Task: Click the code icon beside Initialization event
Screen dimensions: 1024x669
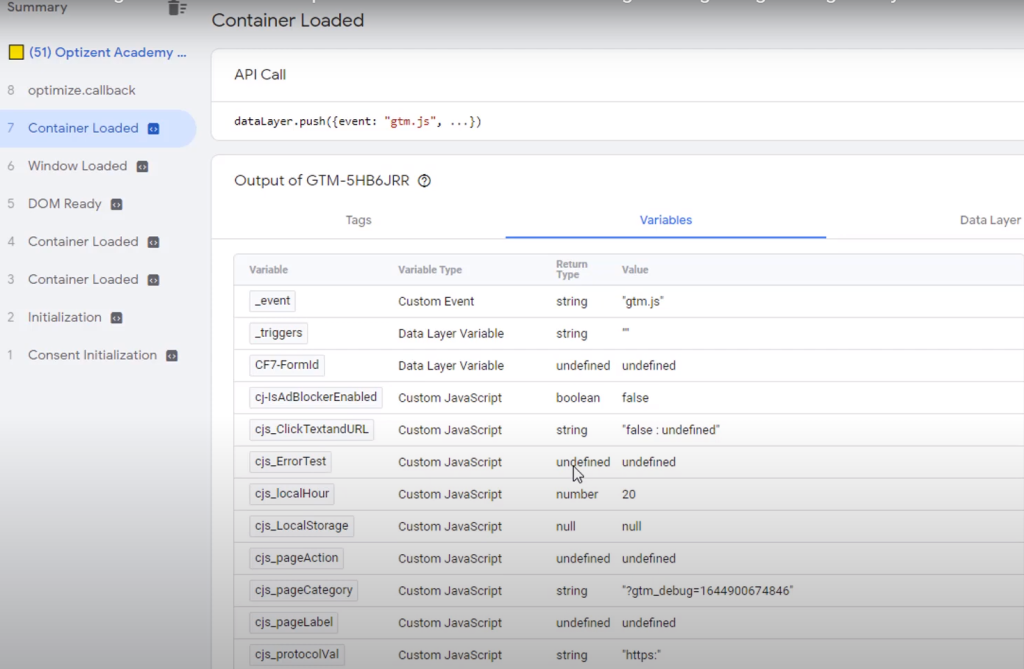Action: coord(116,318)
